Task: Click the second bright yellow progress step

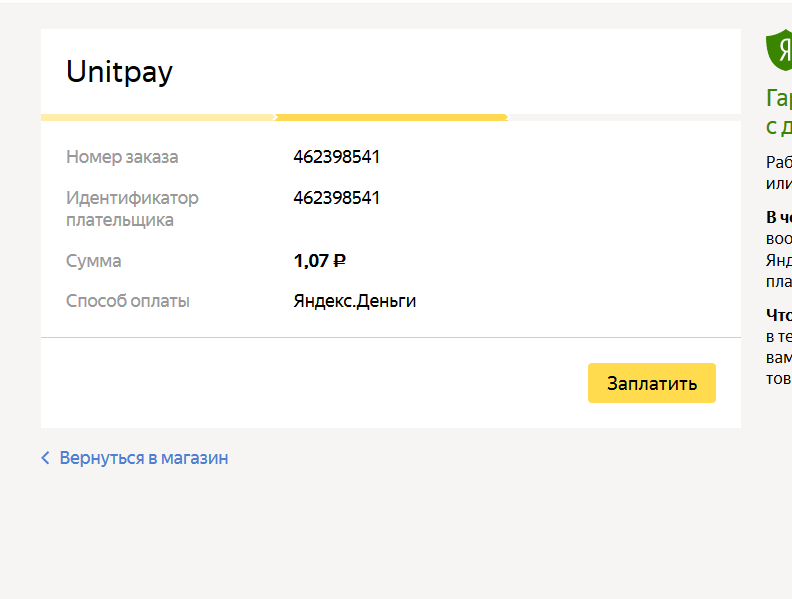Action: (391, 118)
